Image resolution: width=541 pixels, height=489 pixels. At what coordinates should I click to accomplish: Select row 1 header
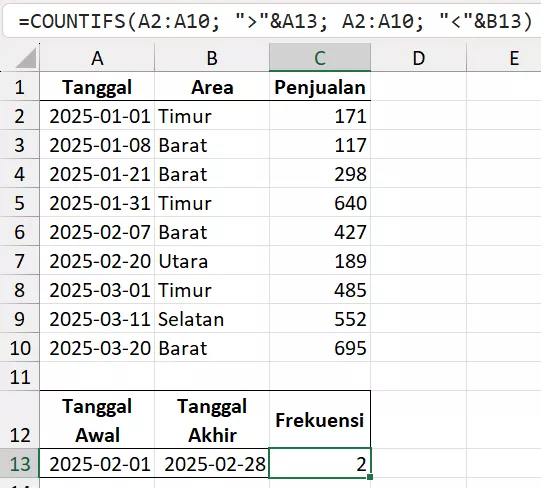point(20,87)
